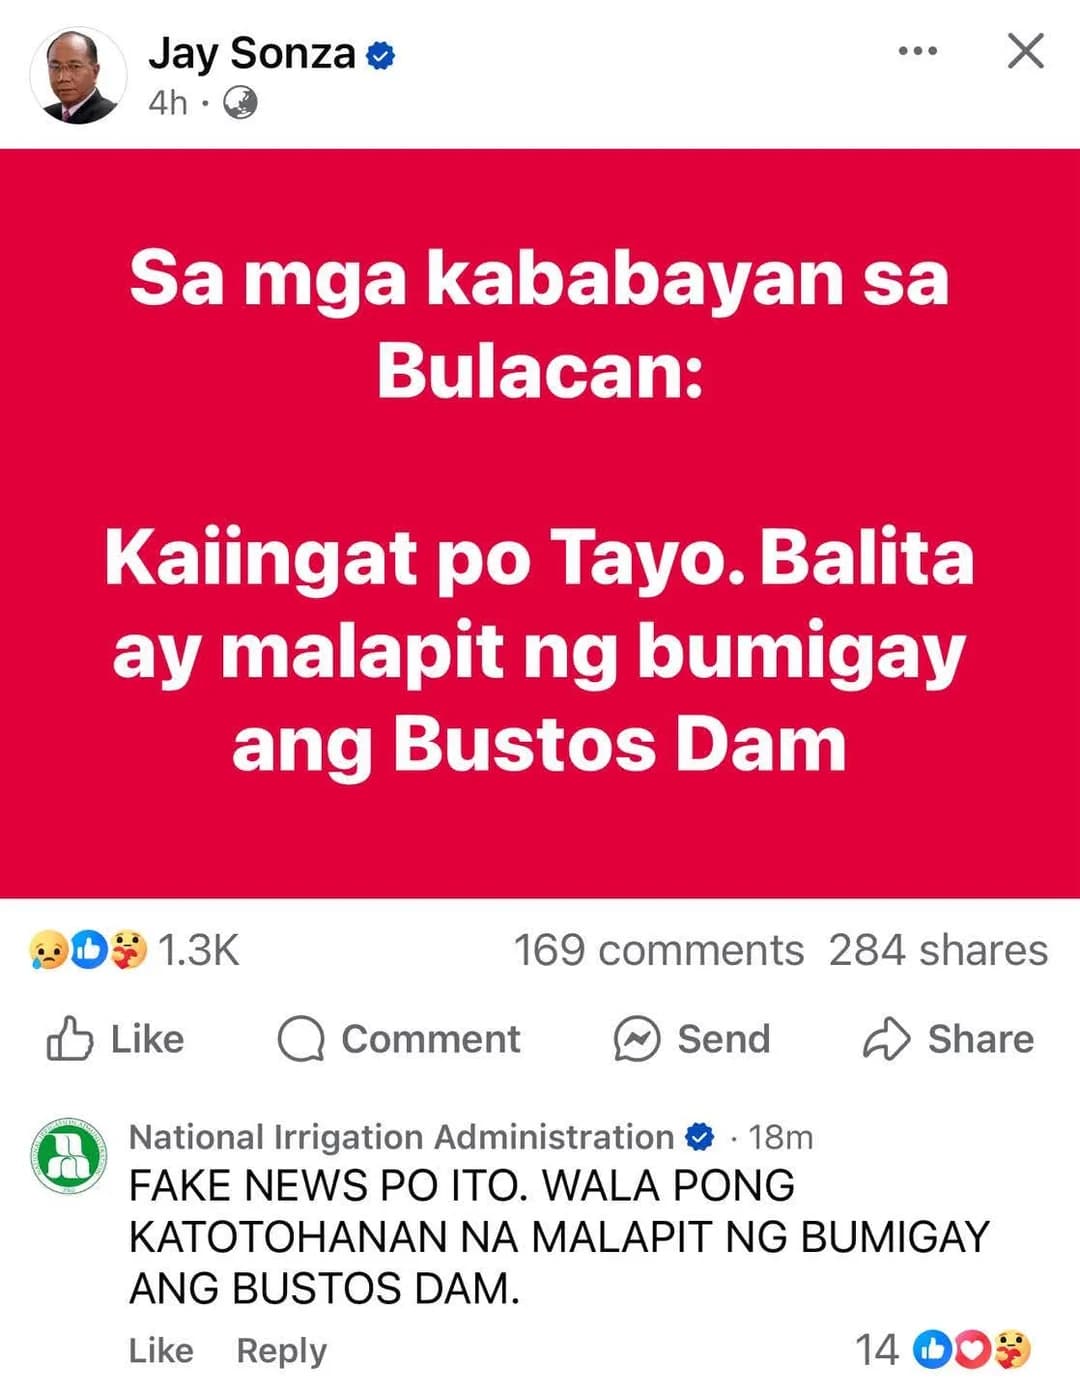The width and height of the screenshot is (1080, 1391).
Task: Open the three-dots post options menu
Action: [918, 50]
